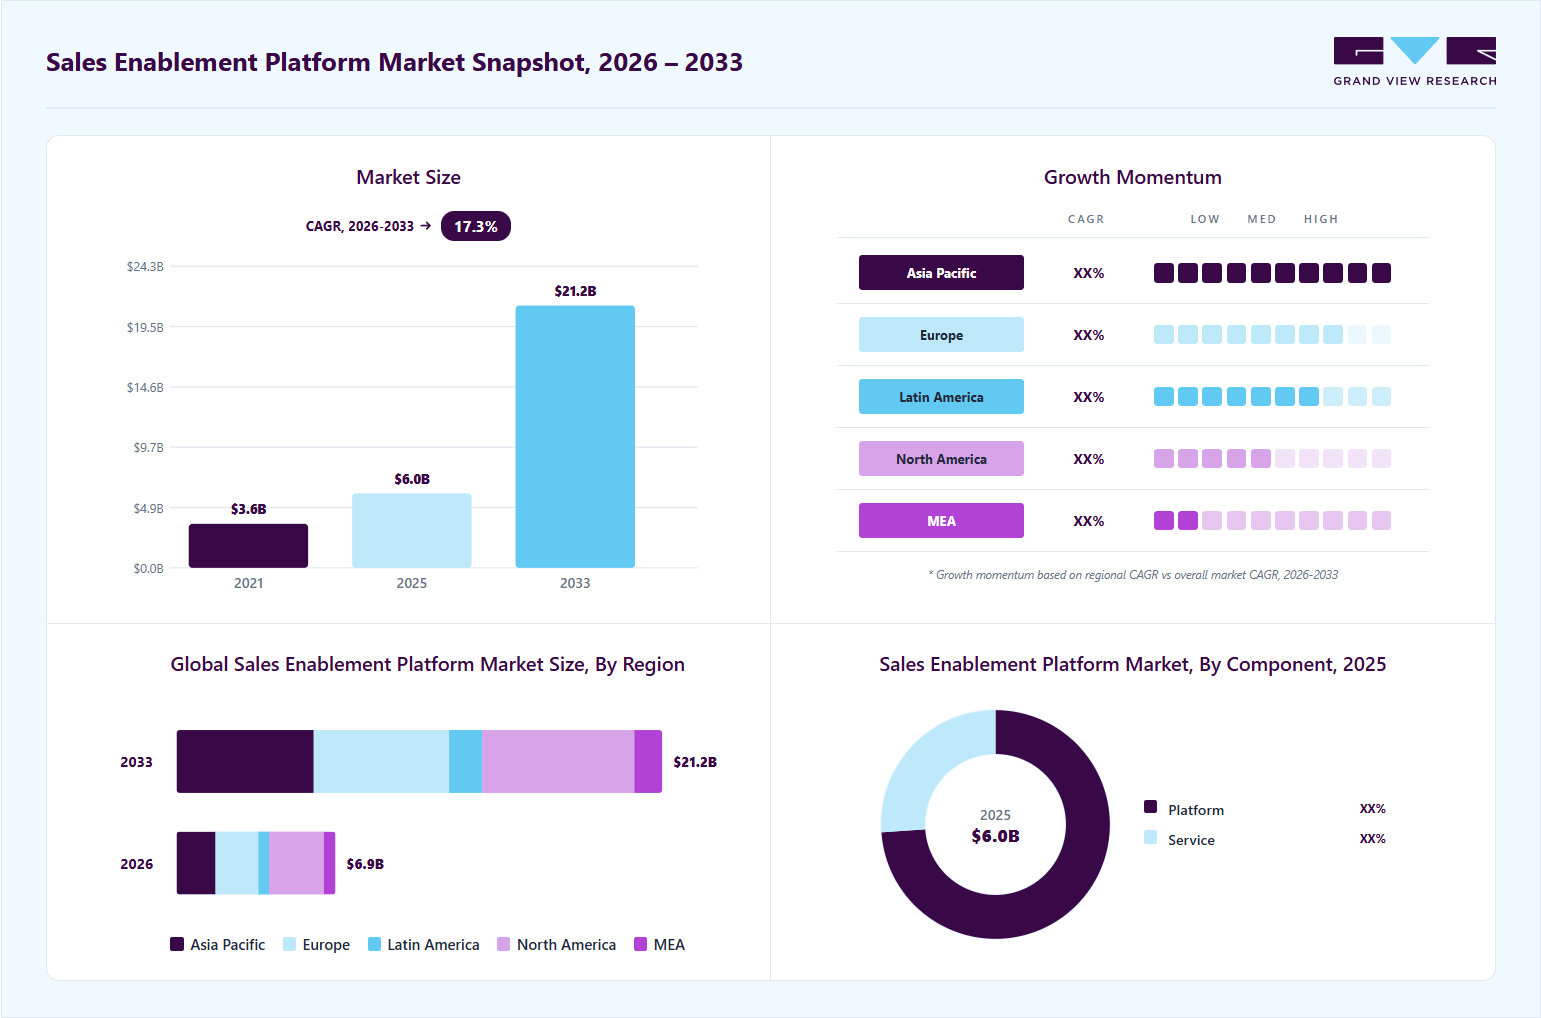The width and height of the screenshot is (1541, 1018).
Task: Click Service legend color swatch
Action: pyautogui.click(x=1150, y=837)
